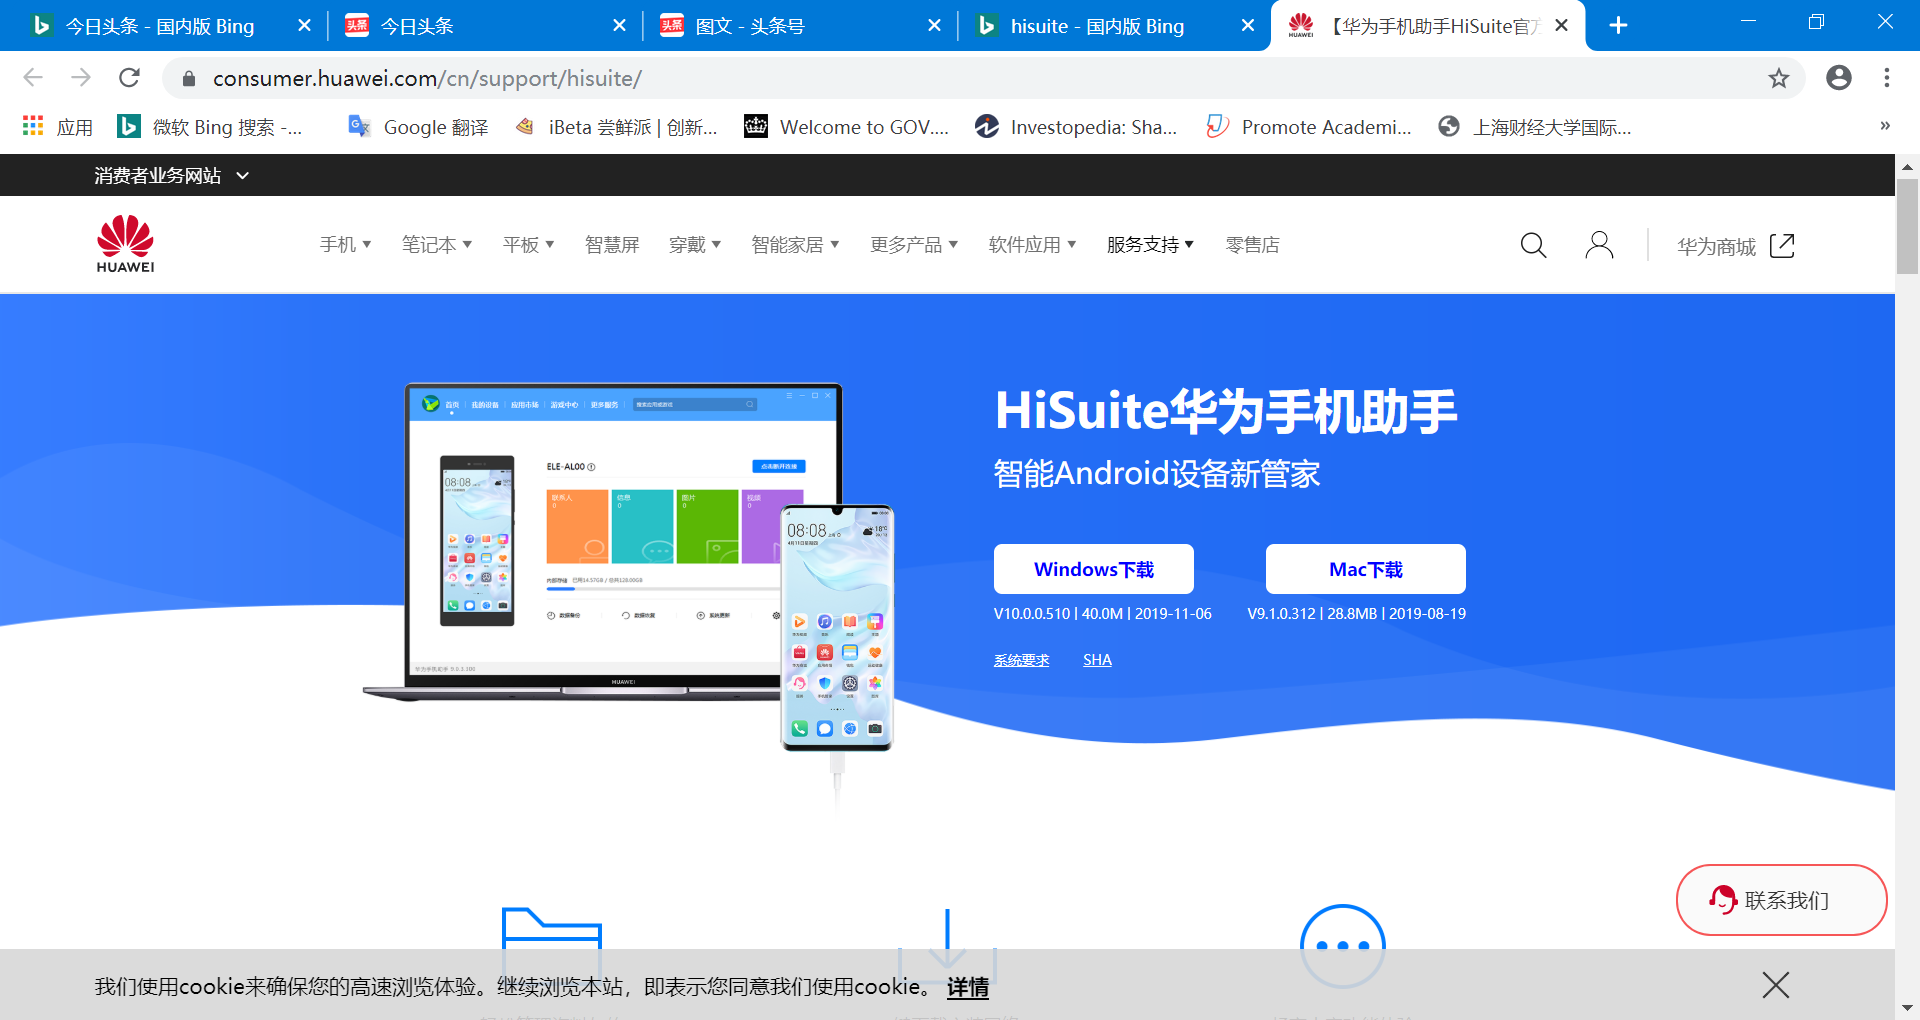This screenshot has height=1020, width=1920.
Task: Click the page vertical scrollbar thumb
Action: pyautogui.click(x=1907, y=226)
